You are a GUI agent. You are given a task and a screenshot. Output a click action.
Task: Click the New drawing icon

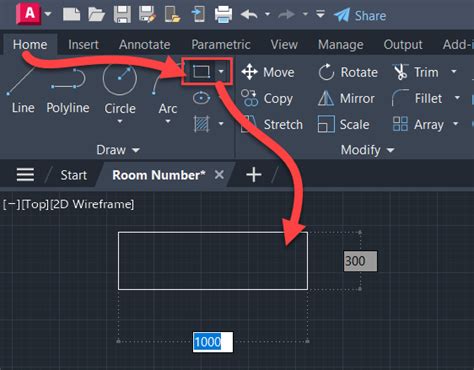tap(71, 14)
